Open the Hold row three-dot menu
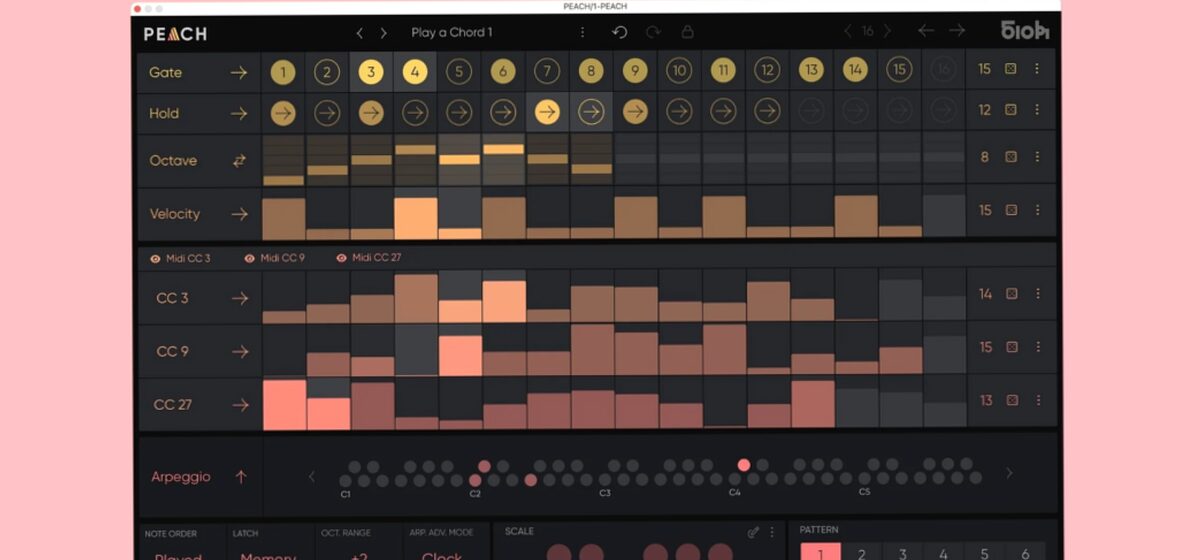Viewport: 1200px width, 560px height. (1037, 110)
